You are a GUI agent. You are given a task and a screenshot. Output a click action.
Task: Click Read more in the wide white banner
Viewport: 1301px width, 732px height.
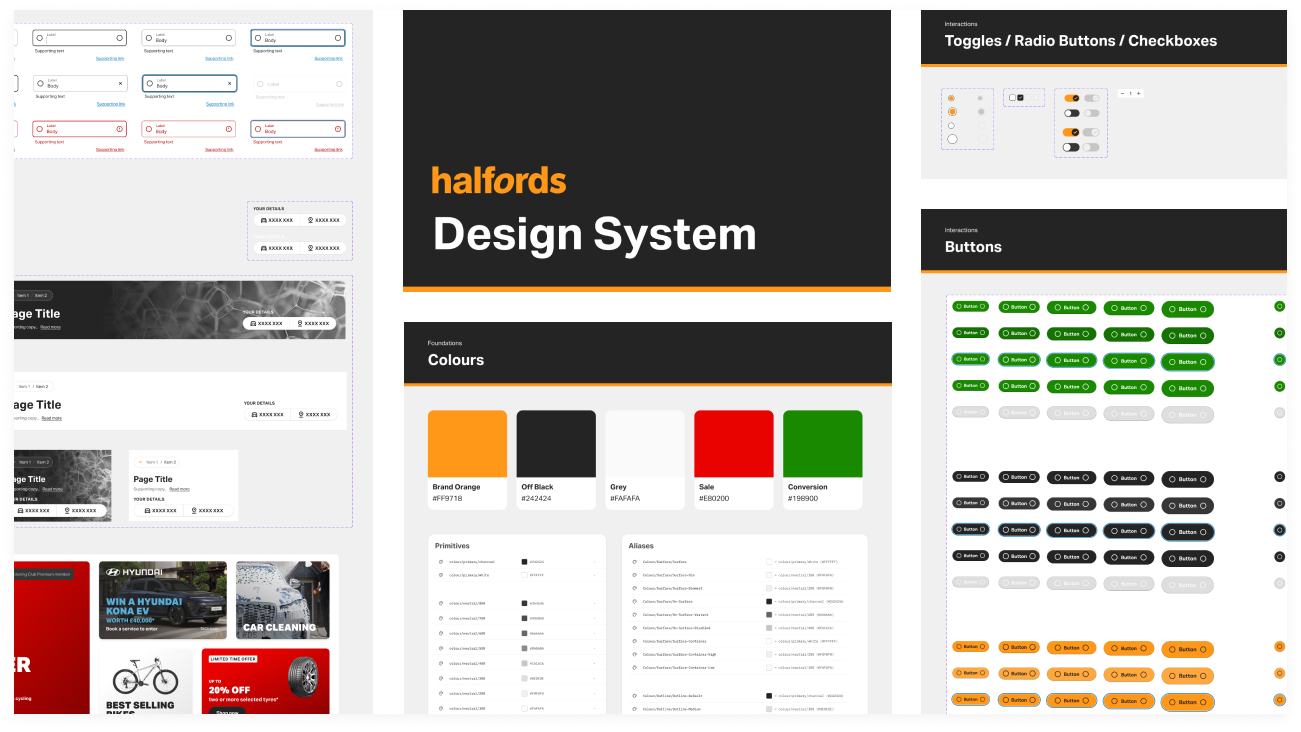[x=51, y=418]
